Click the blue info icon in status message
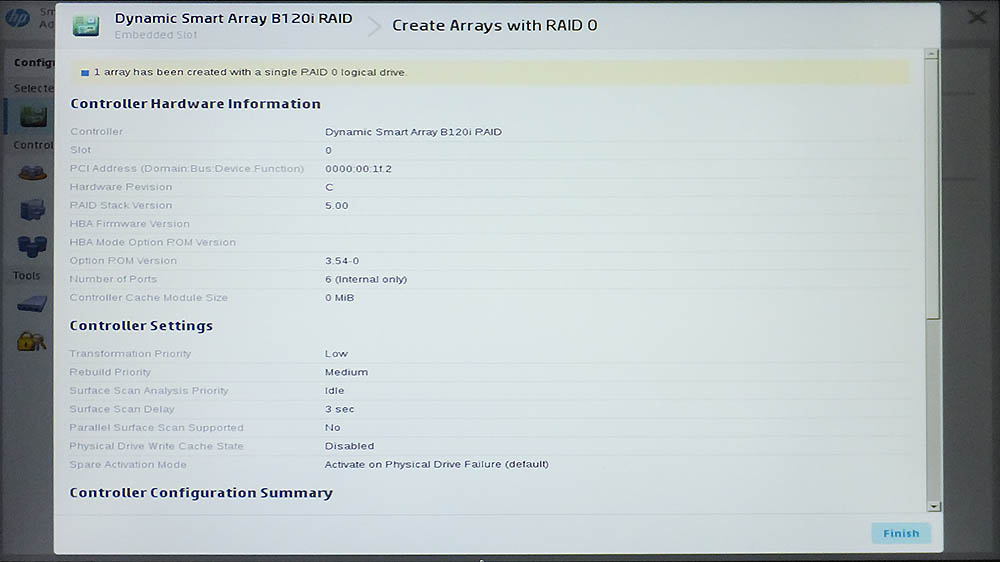1000x562 pixels. pos(85,73)
